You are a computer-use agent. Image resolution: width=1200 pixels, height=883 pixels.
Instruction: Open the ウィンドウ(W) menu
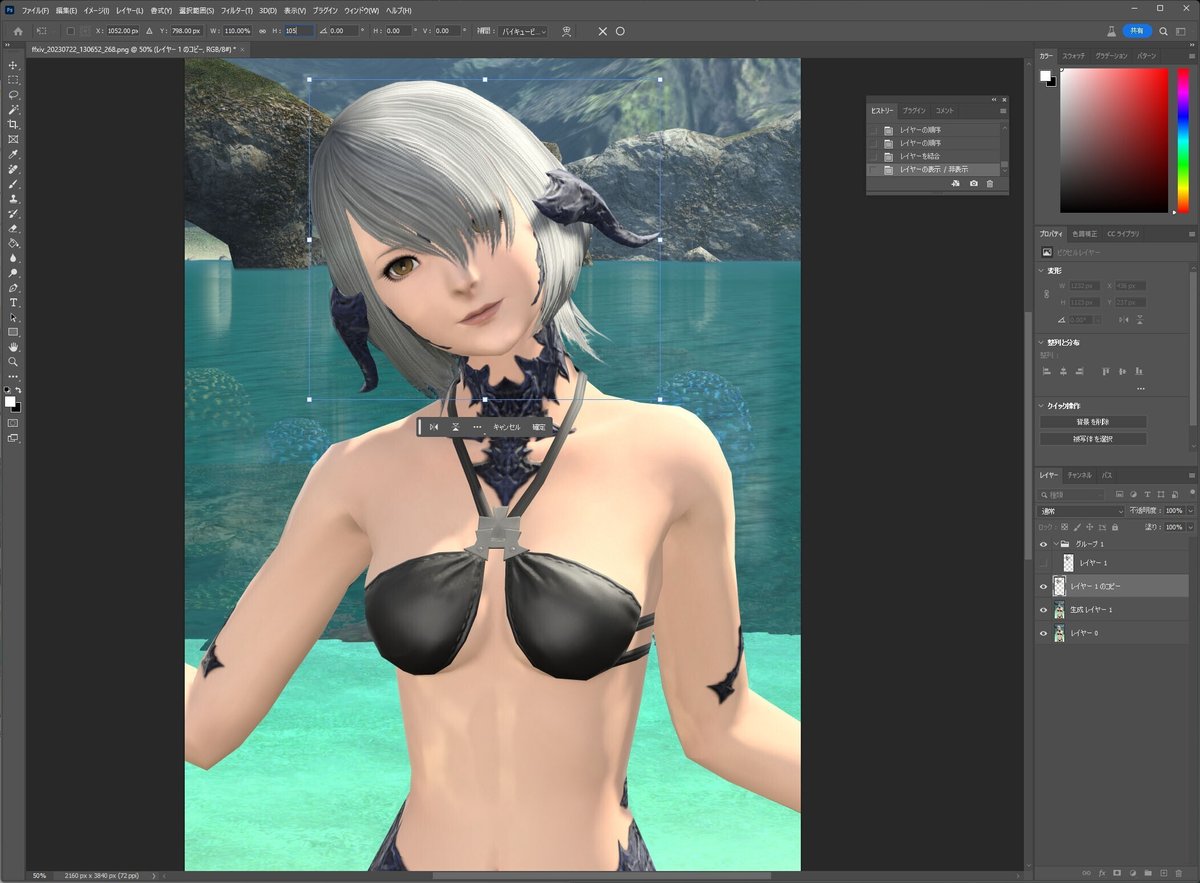click(362, 10)
